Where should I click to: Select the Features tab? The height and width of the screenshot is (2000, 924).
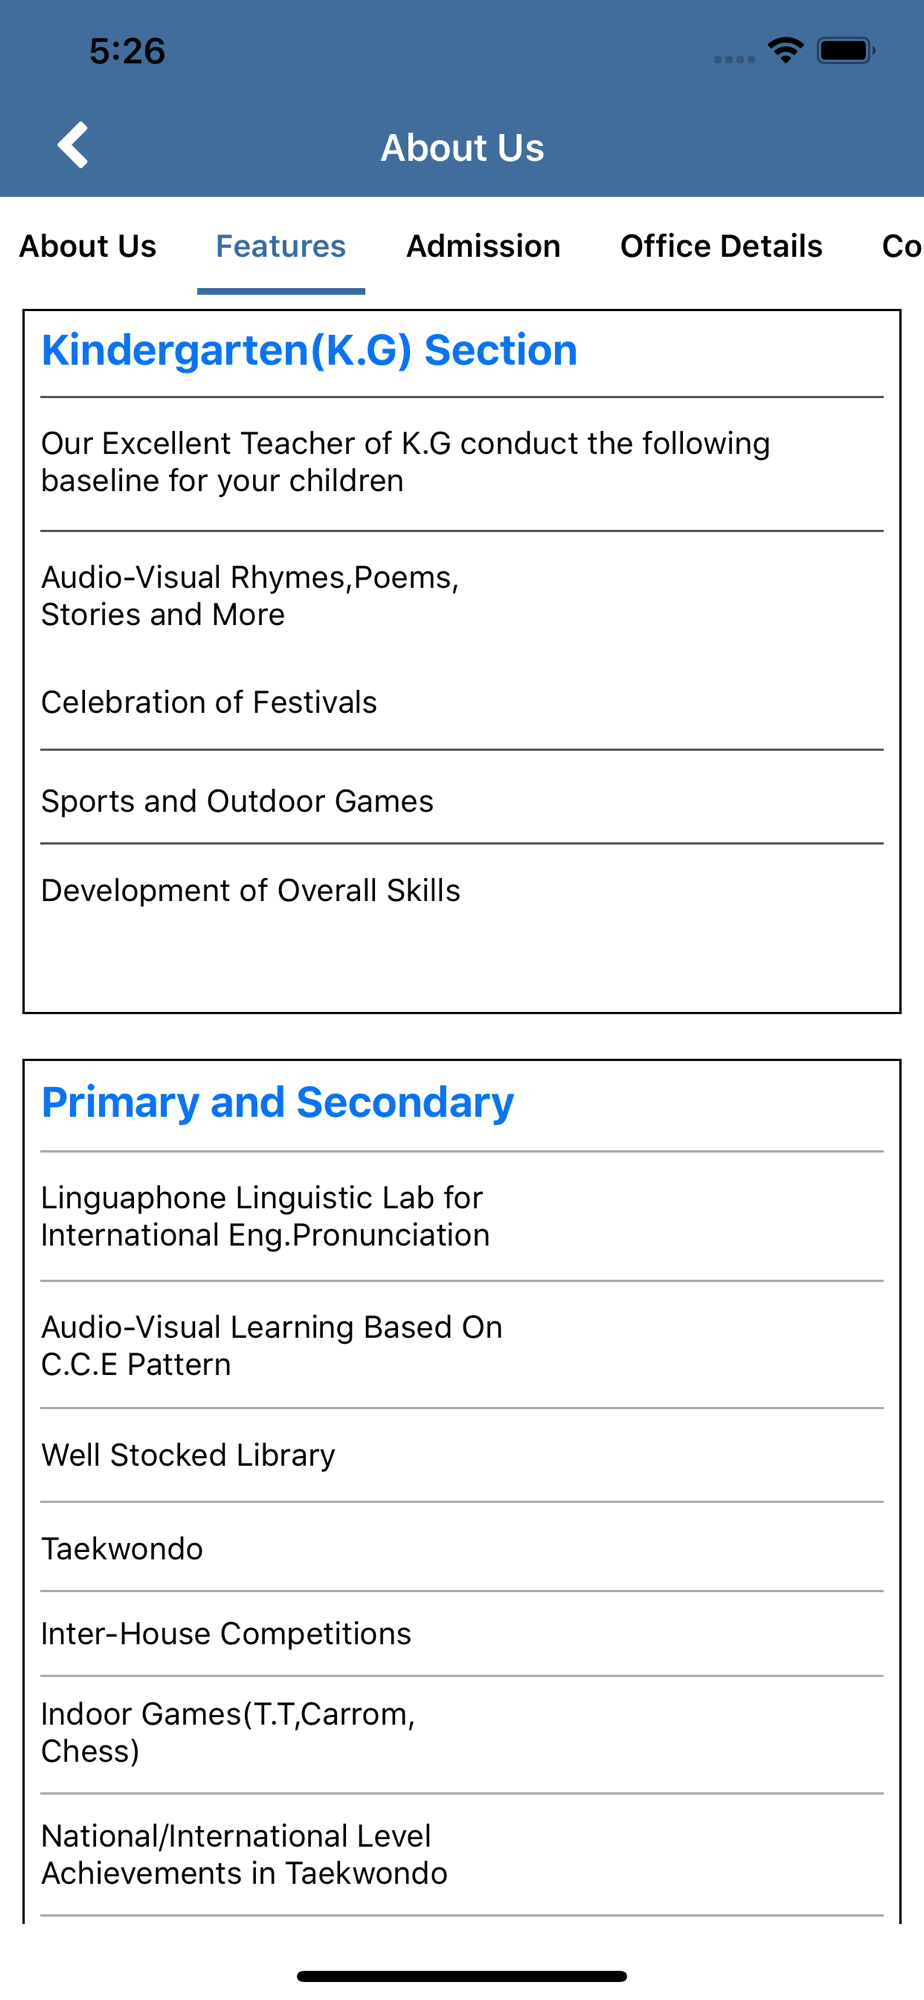point(281,246)
